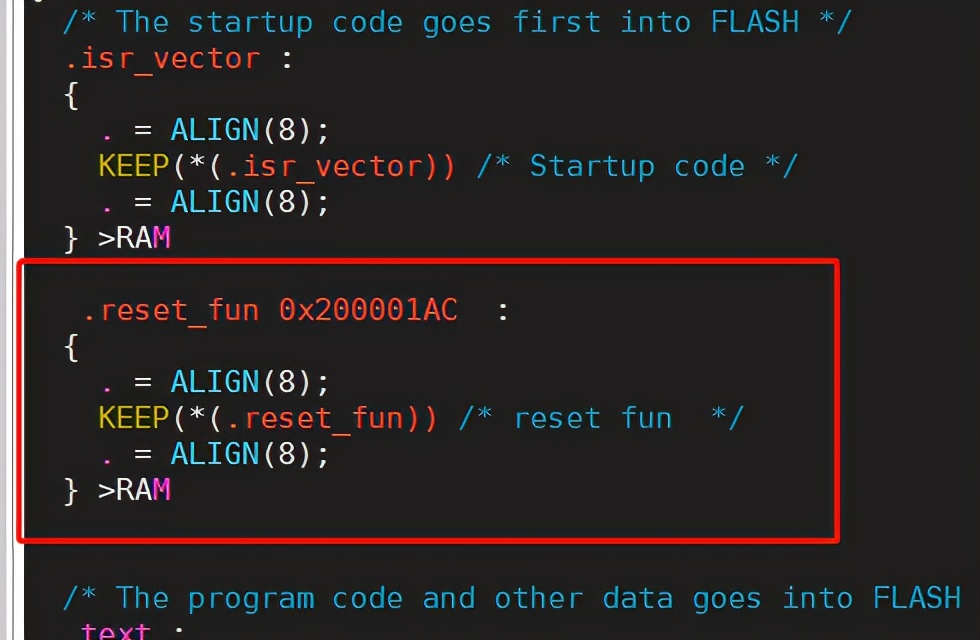980x640 pixels.
Task: Click the ".isr_vector" section name declaration
Action: point(163,59)
